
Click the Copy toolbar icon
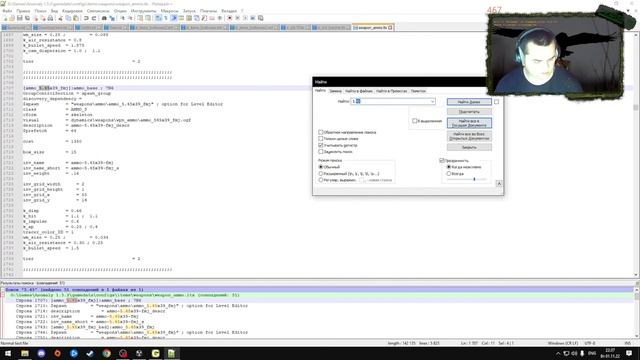point(68,18)
